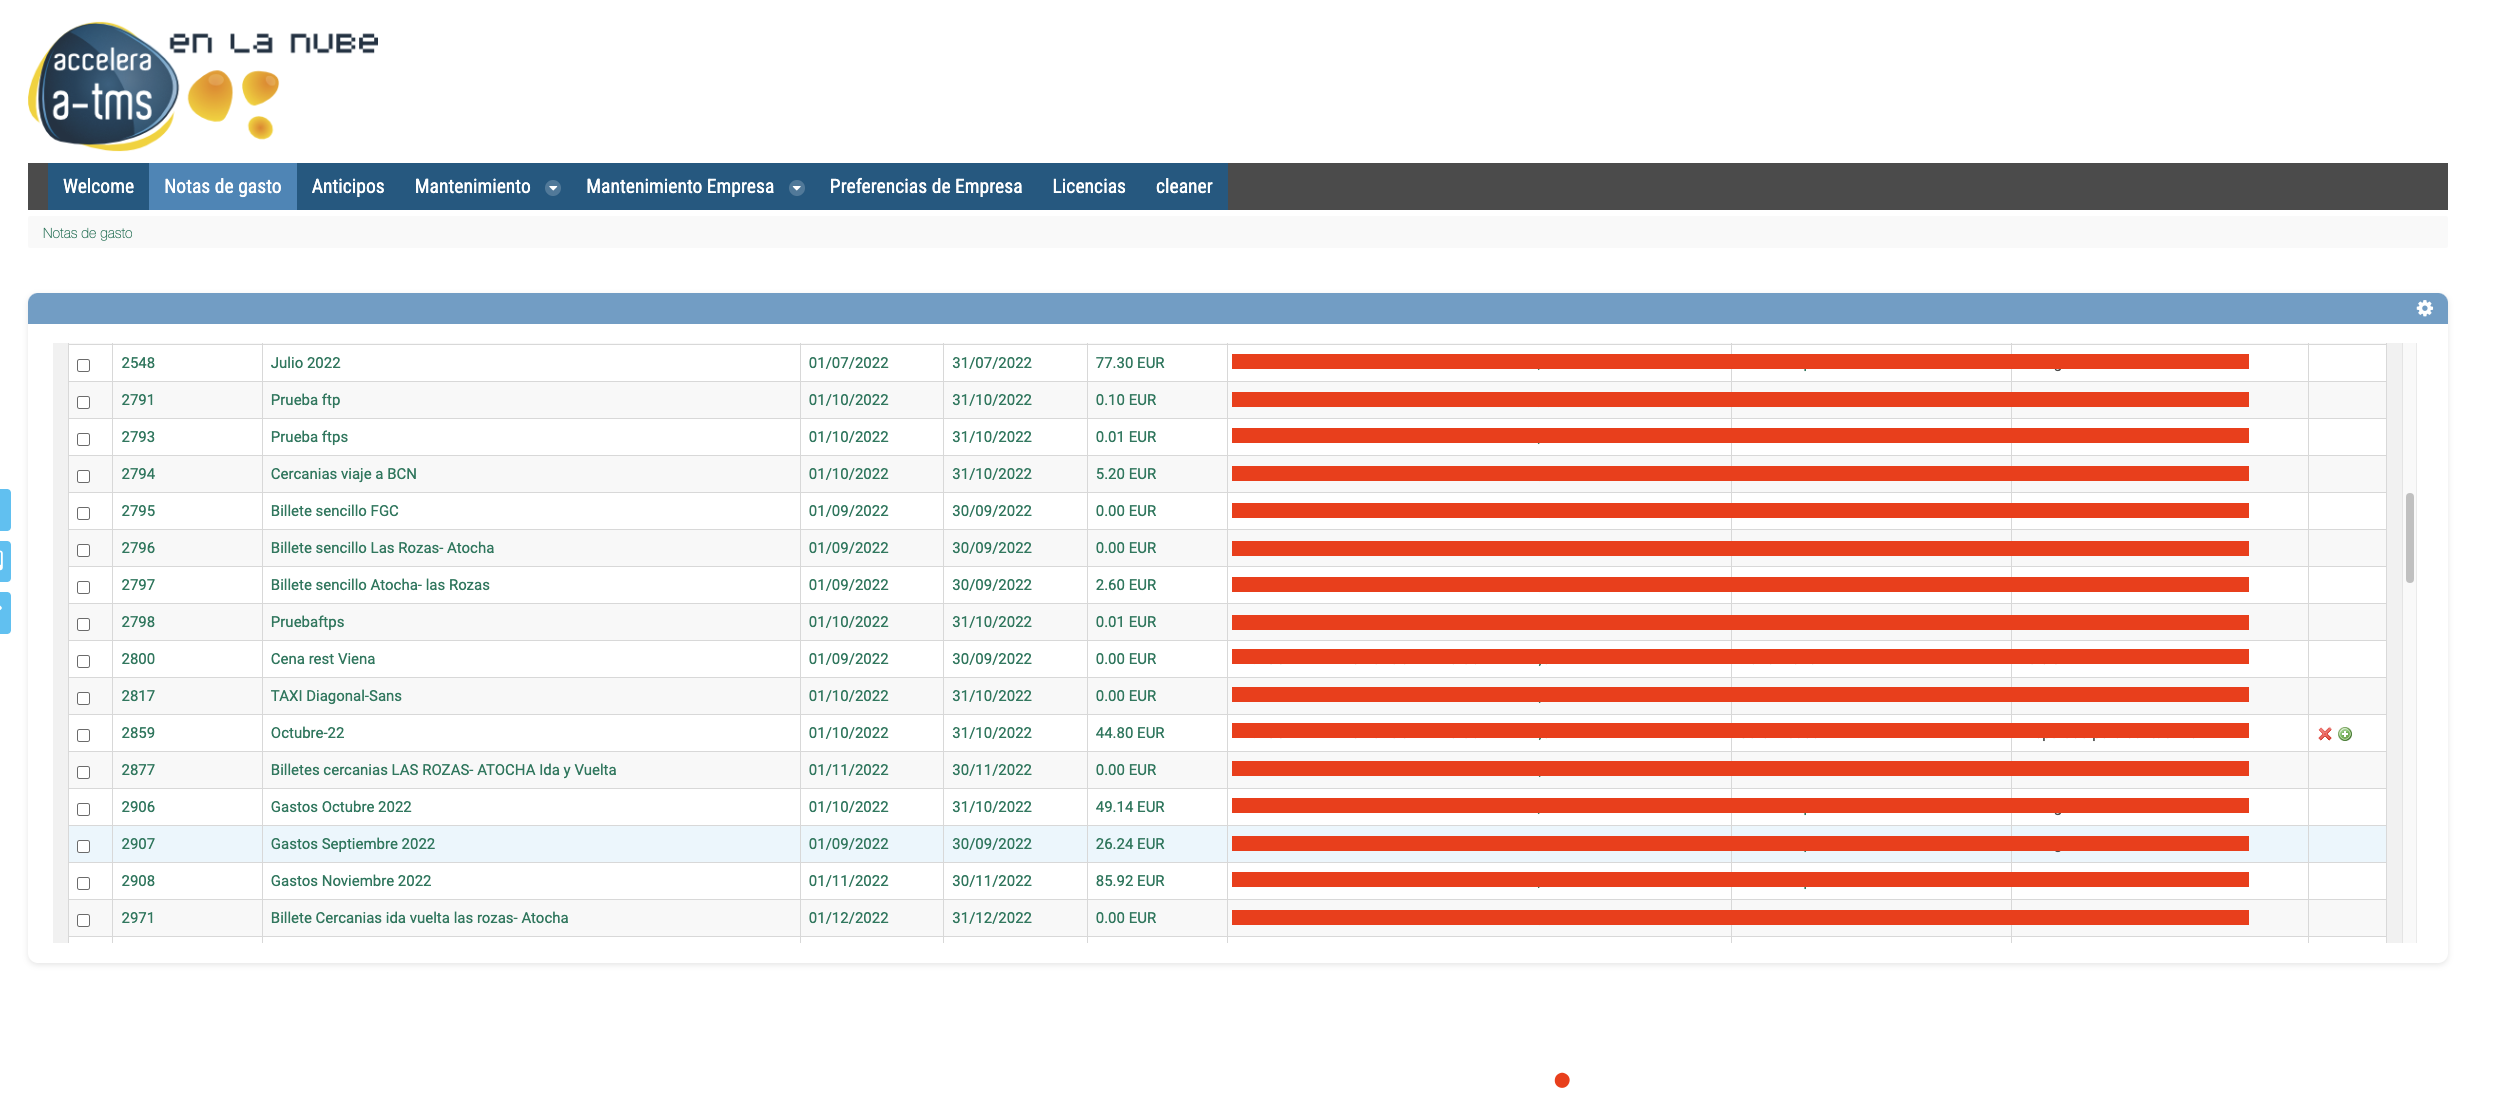Open the Anticipos menu
Screen dimensions: 2512x1107
348,186
